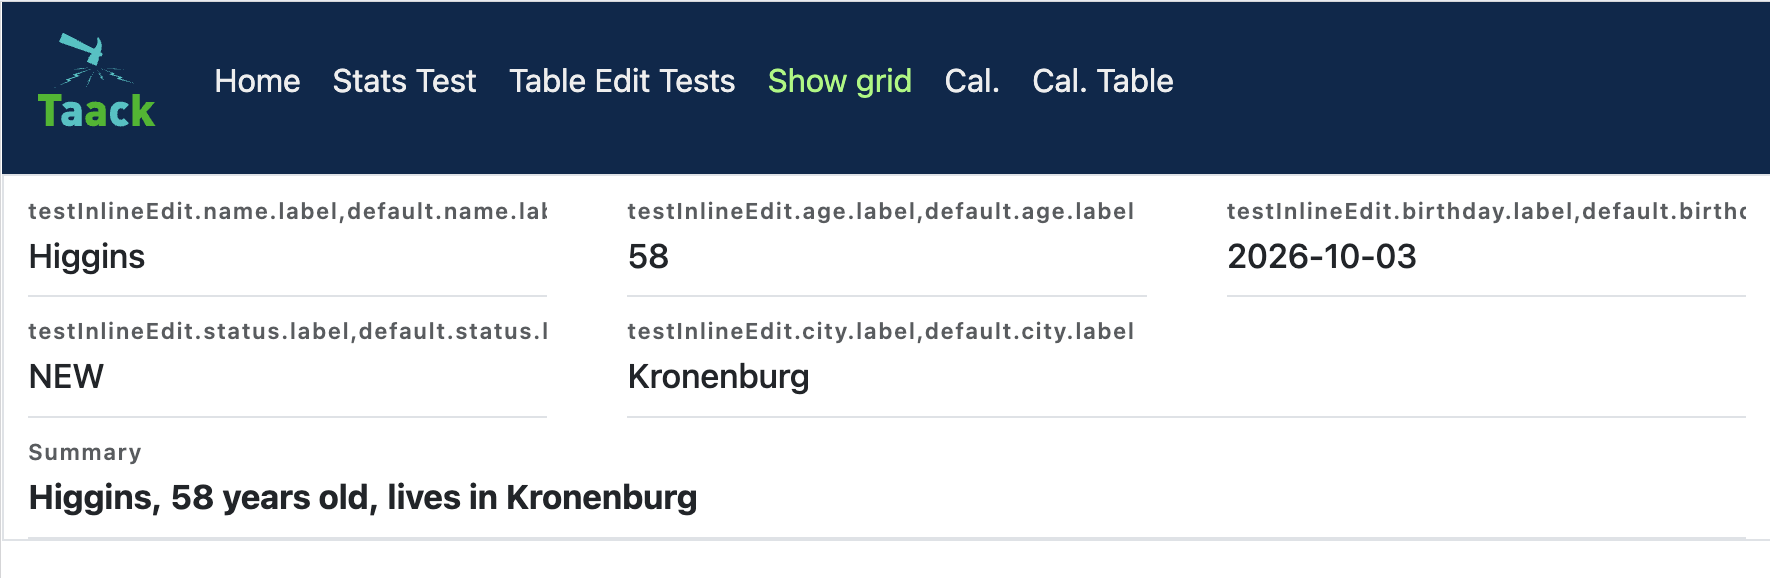The height and width of the screenshot is (578, 1770).
Task: Click the Summary text line
Action: coord(363,497)
